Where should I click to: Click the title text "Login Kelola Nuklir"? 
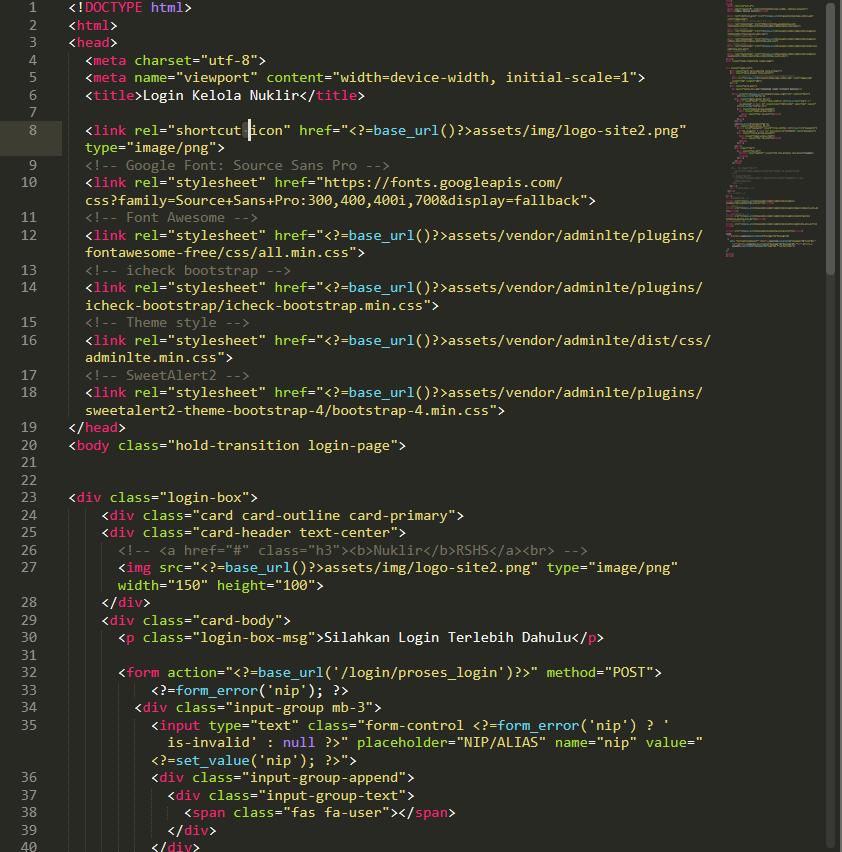(221, 96)
